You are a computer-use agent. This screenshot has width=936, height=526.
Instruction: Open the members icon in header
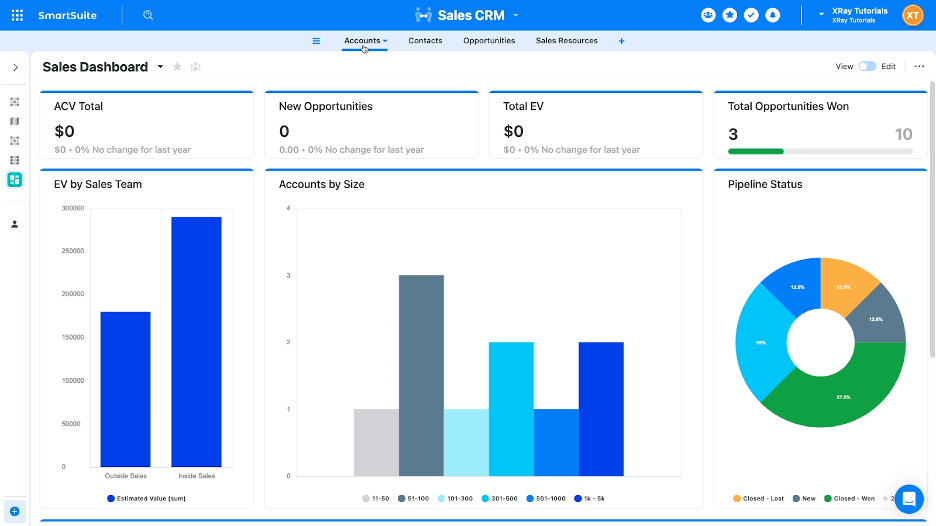pos(708,16)
